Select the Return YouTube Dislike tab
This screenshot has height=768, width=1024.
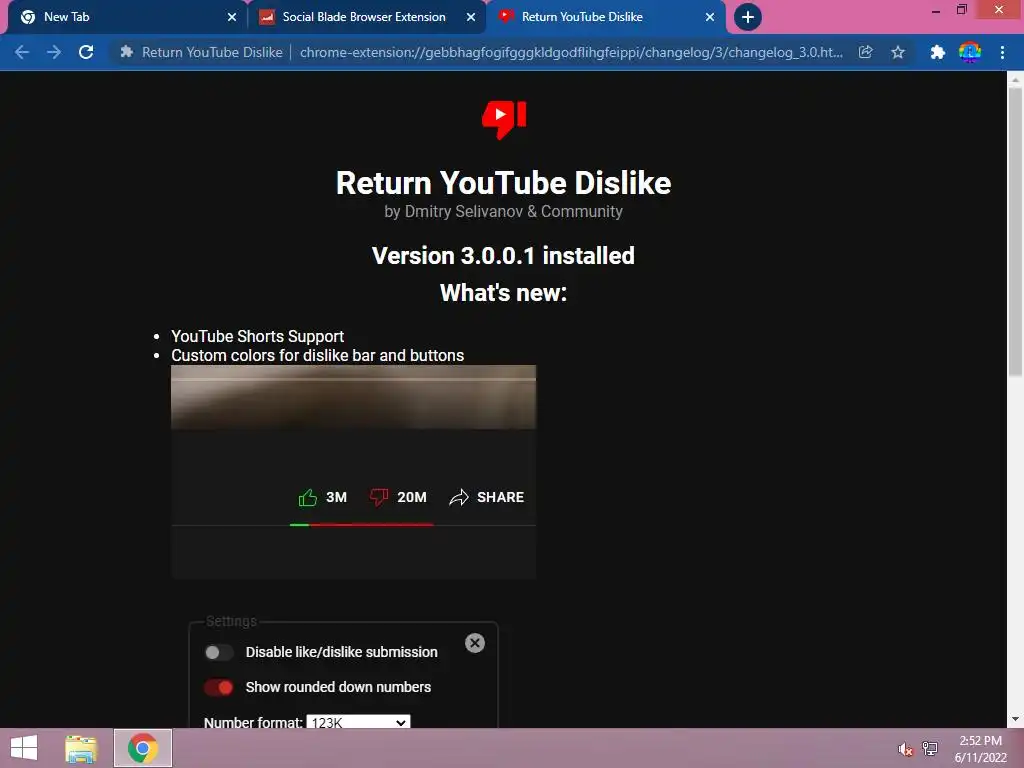click(x=606, y=17)
